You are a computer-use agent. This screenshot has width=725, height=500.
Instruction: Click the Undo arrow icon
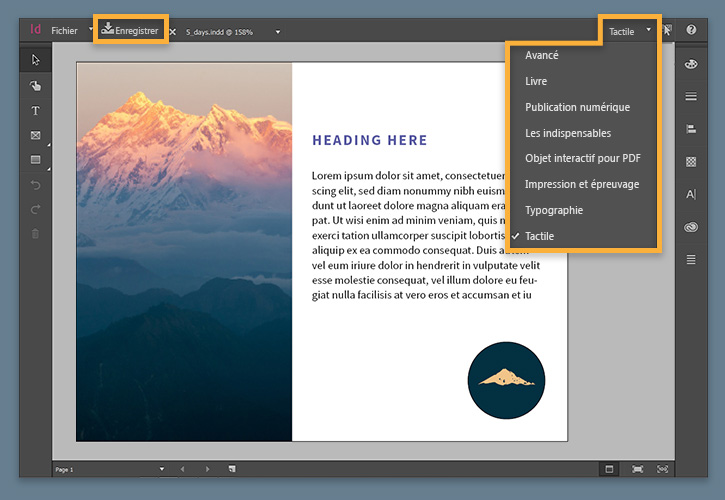pos(36,185)
